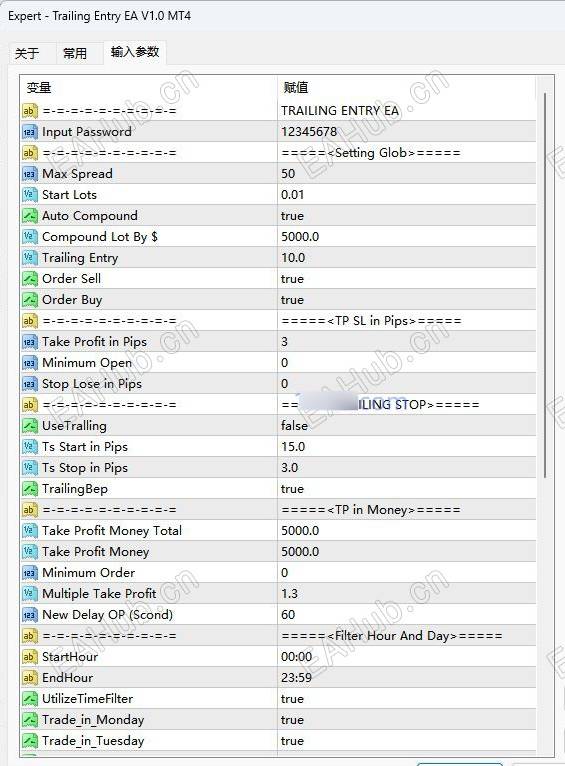Select the Trade_in_Monday true value
This screenshot has width=565, height=766.
[x=292, y=720]
